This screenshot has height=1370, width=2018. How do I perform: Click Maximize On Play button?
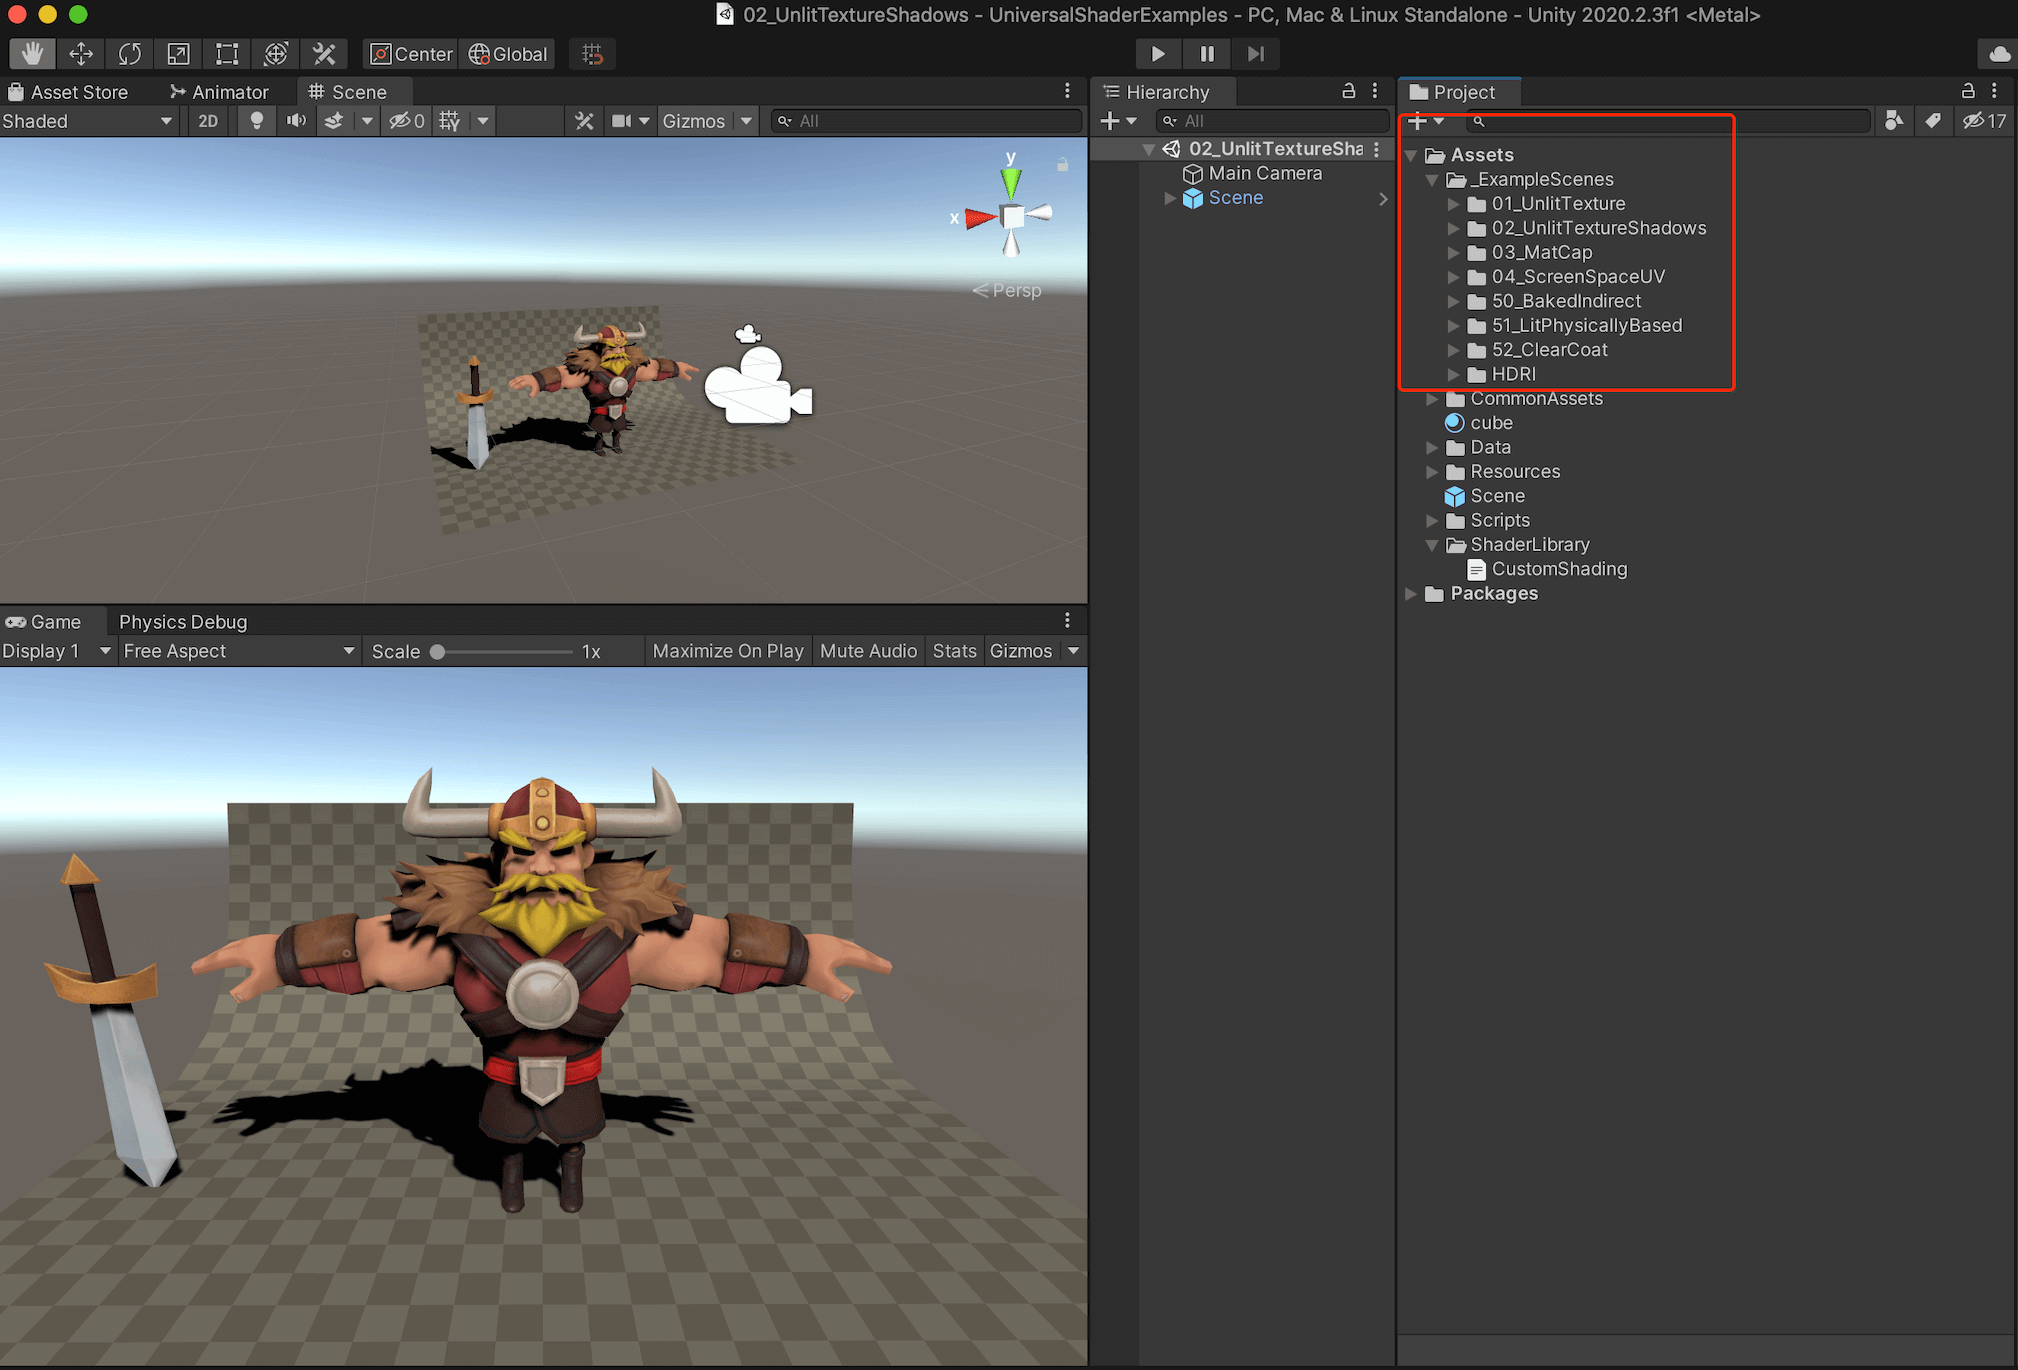[x=728, y=651]
